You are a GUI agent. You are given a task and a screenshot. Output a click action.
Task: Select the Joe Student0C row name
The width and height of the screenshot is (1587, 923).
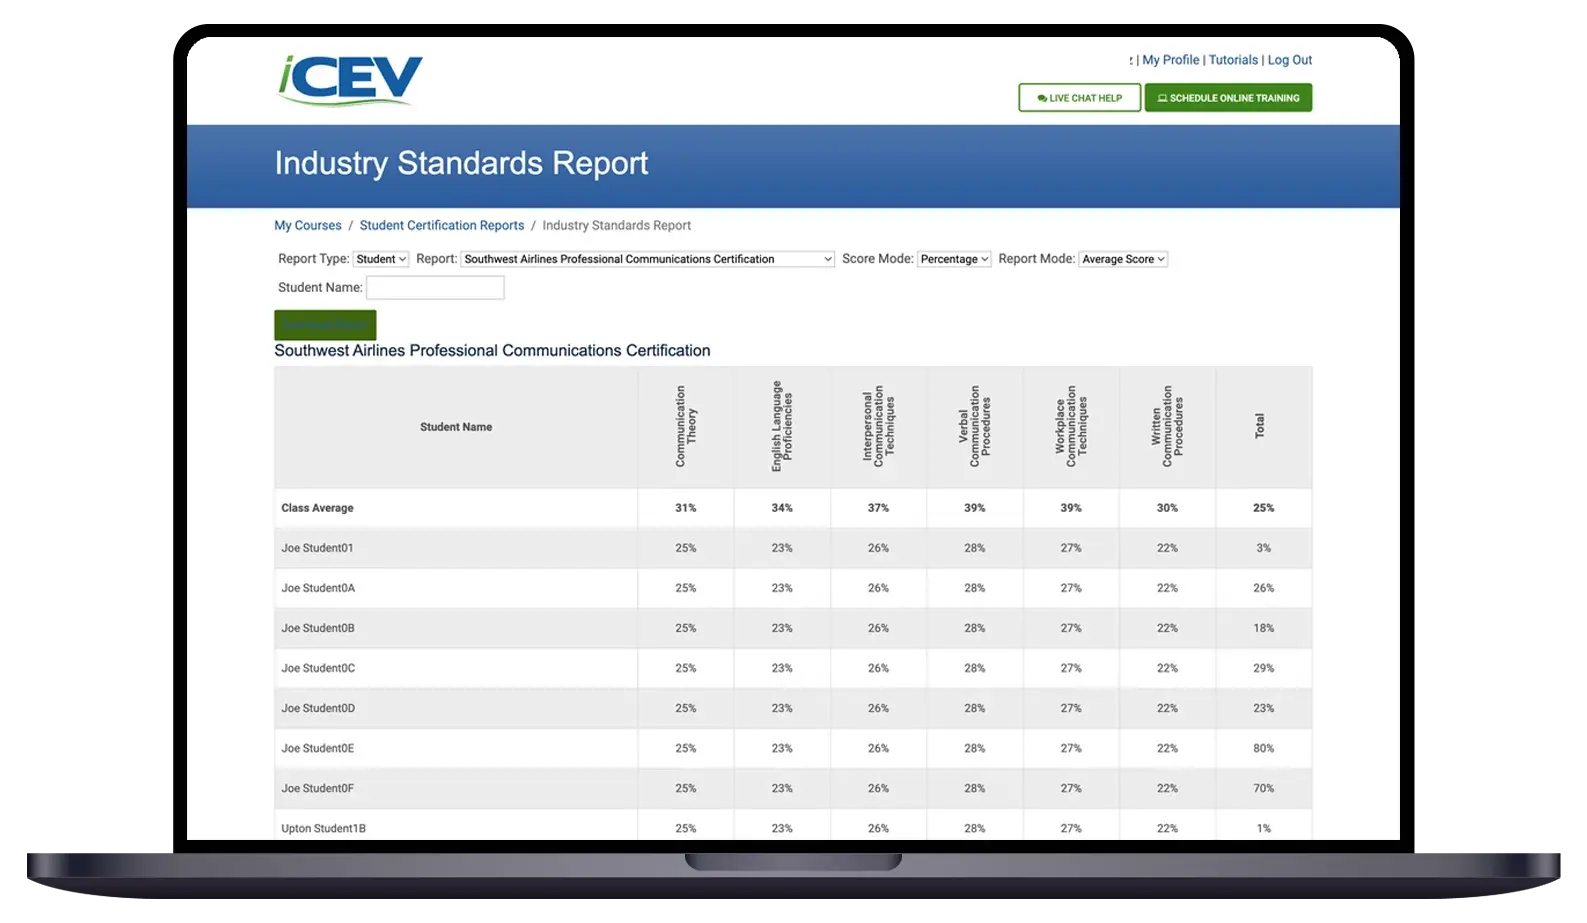pyautogui.click(x=318, y=668)
